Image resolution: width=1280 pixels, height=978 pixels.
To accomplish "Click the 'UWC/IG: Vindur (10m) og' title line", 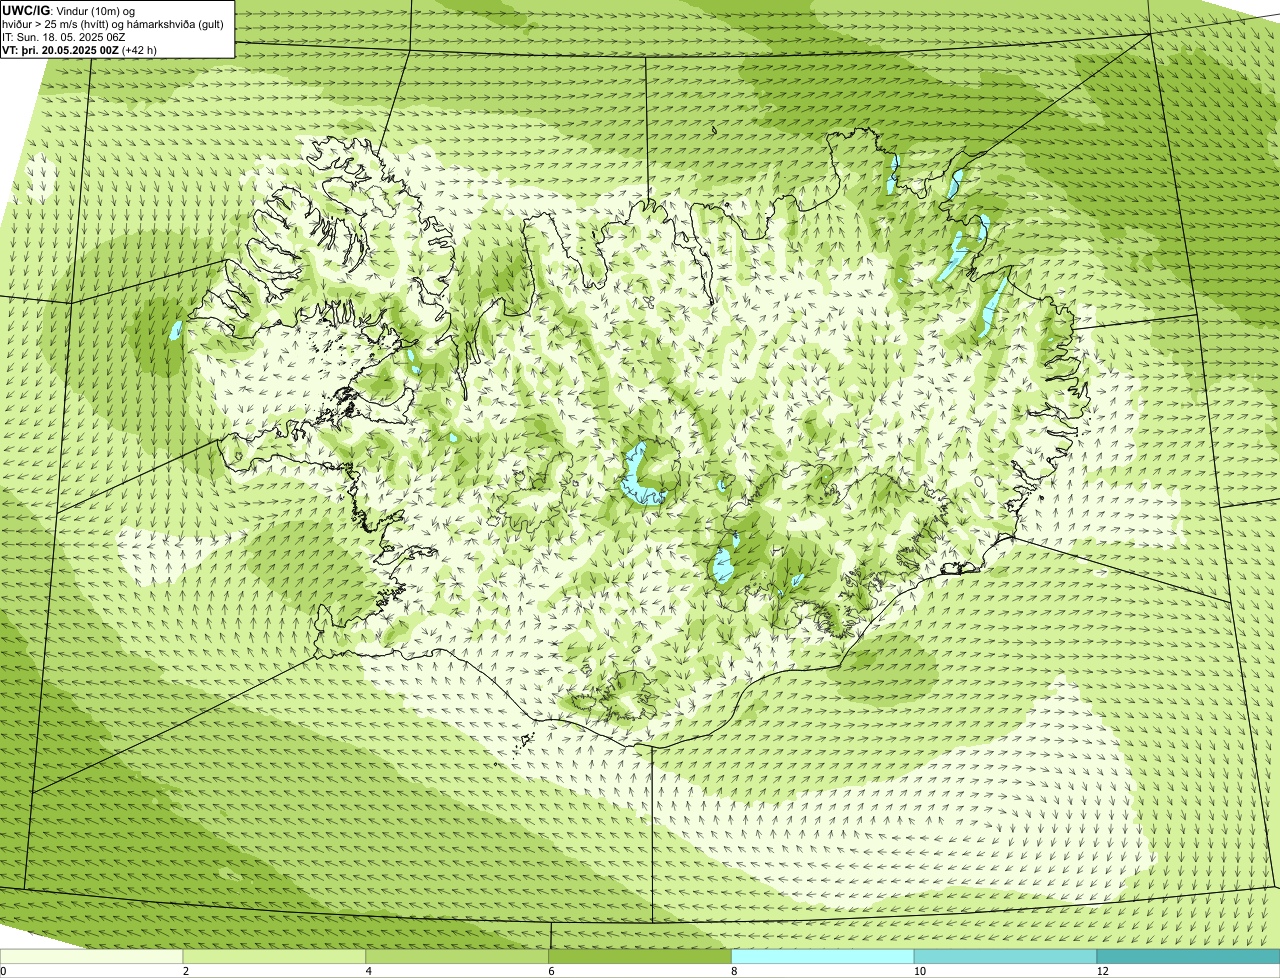I will coord(69,10).
